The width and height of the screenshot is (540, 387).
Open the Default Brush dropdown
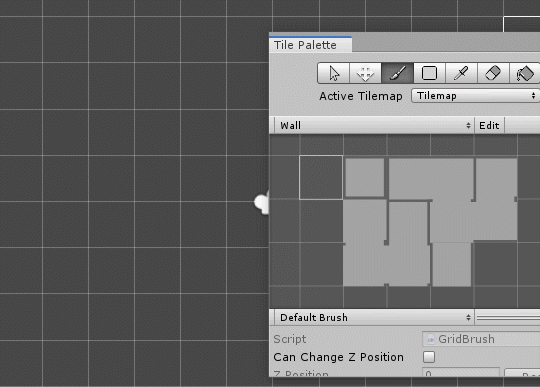374,317
